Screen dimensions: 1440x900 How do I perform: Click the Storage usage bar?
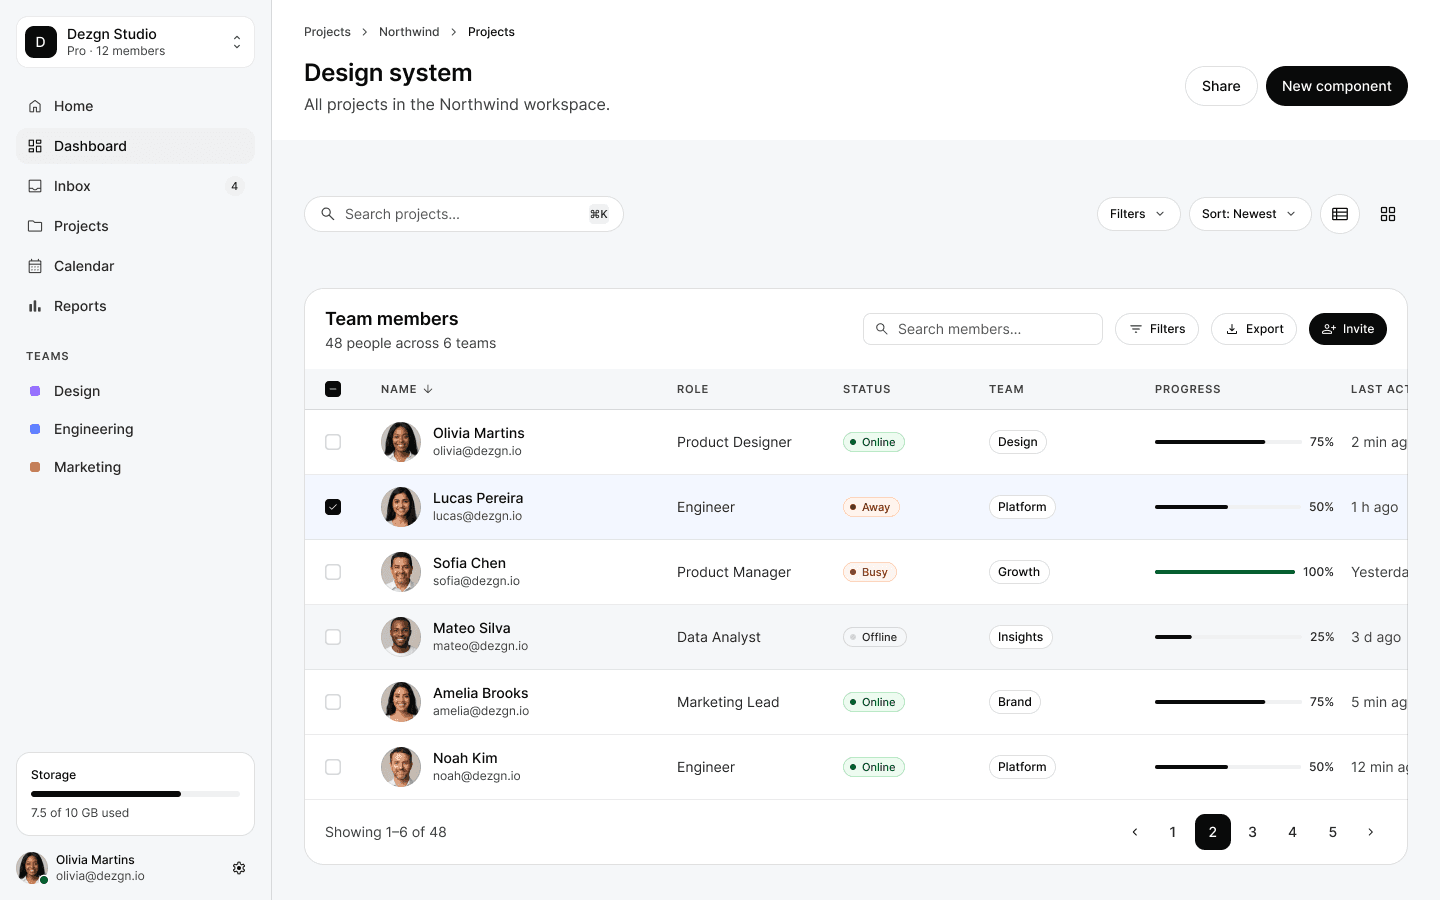[136, 794]
